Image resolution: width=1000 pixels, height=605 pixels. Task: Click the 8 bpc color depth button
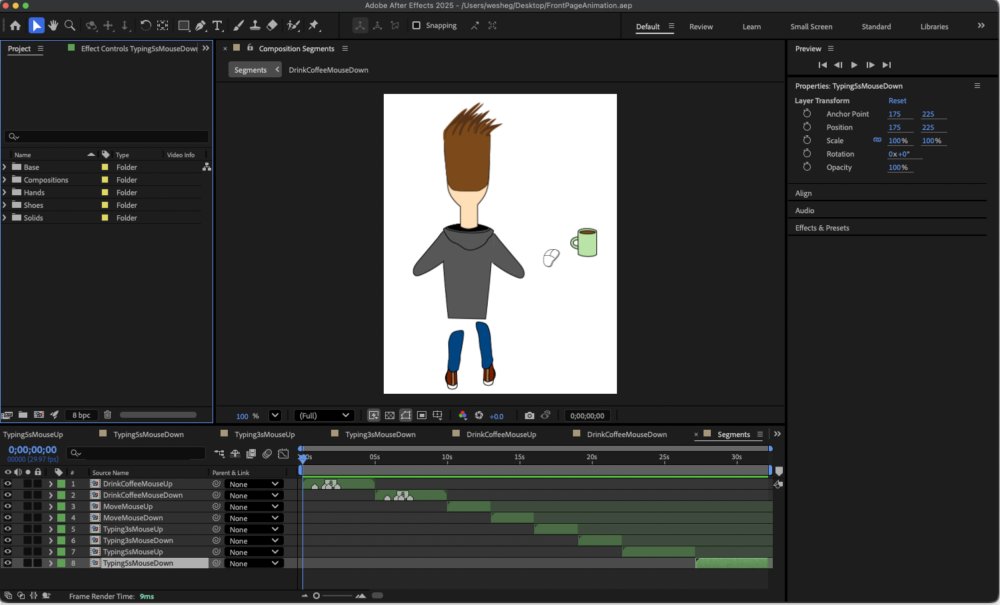pyautogui.click(x=82, y=415)
